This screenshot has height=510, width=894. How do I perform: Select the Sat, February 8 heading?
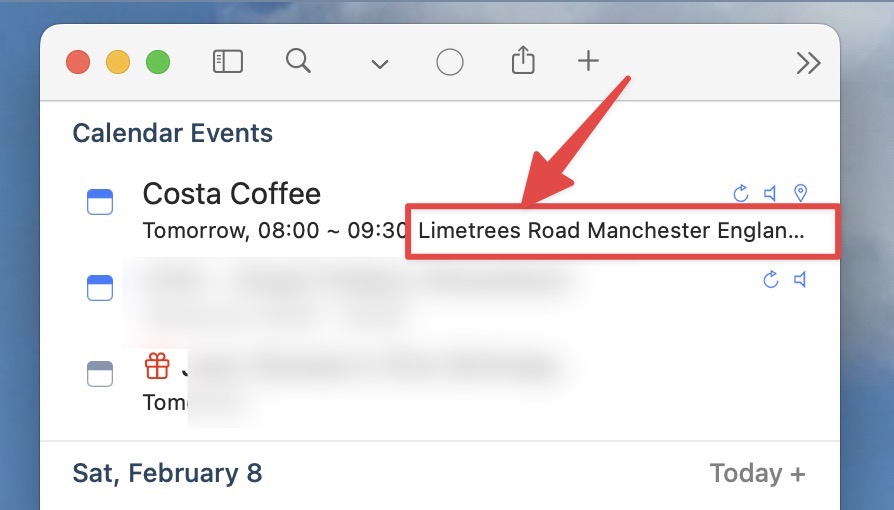(167, 473)
